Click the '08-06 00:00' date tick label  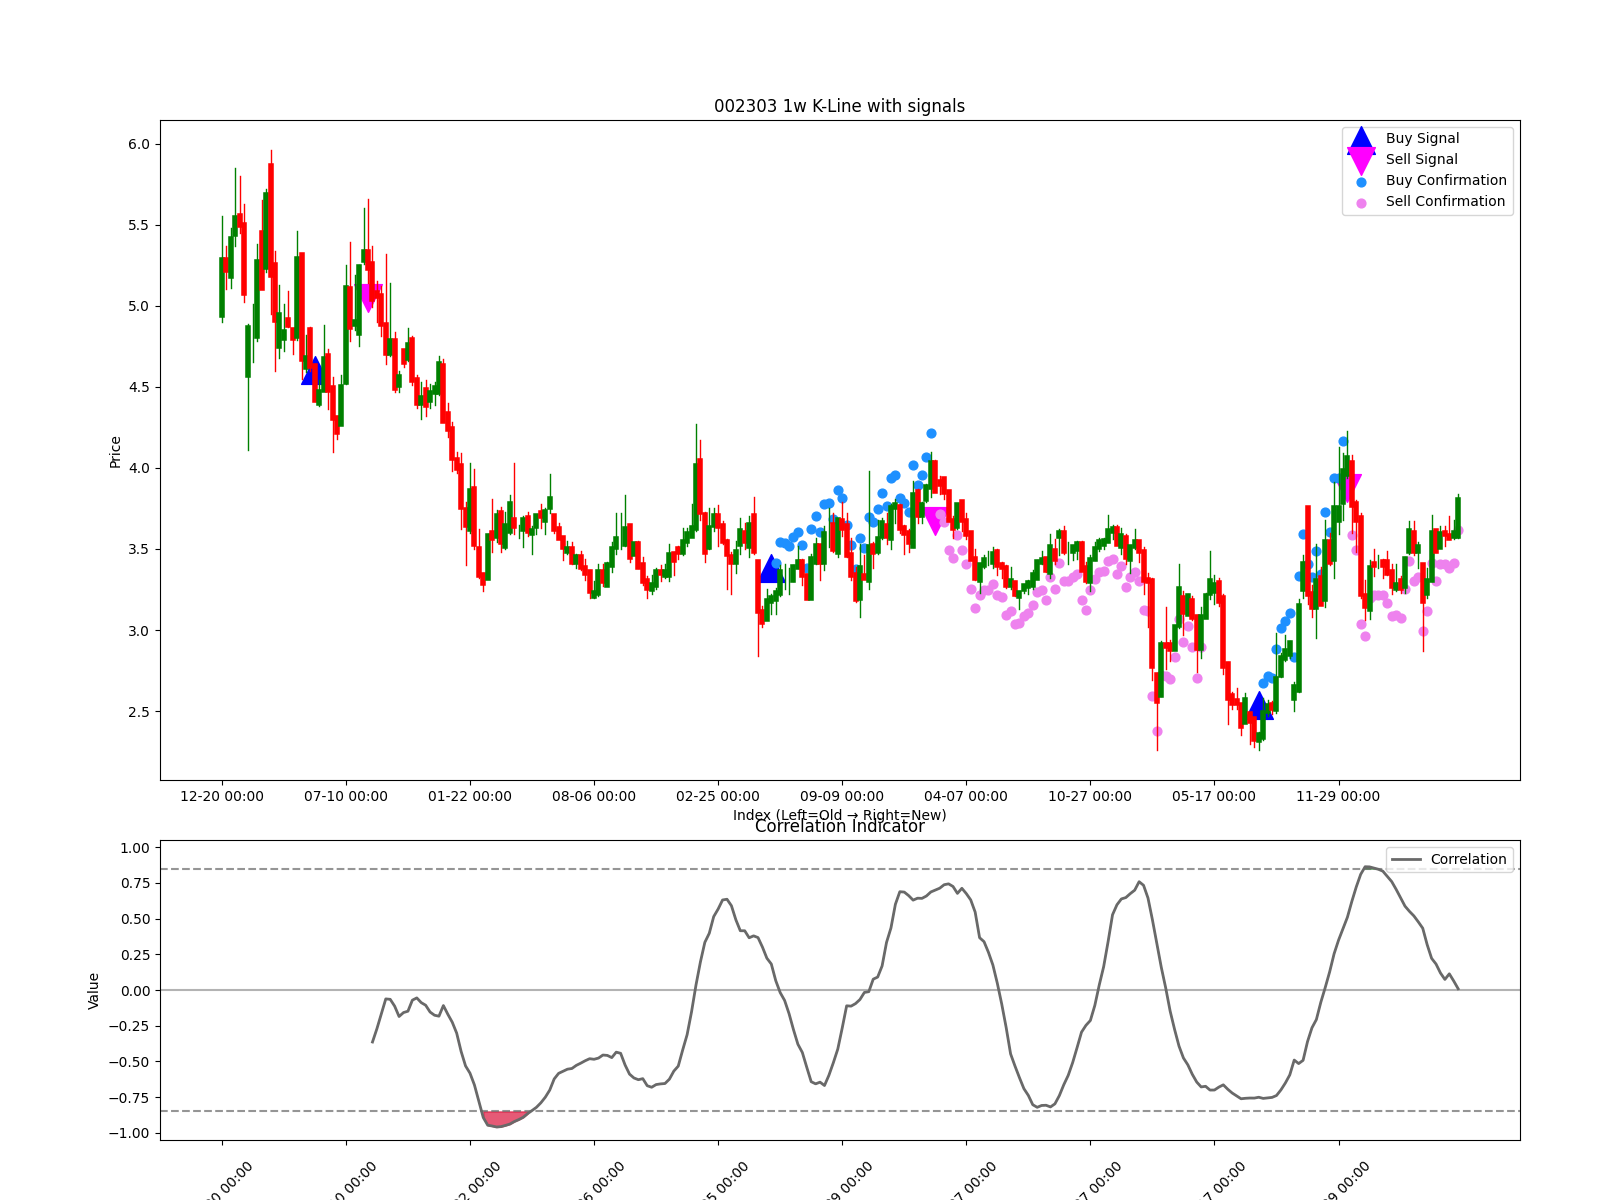[594, 797]
